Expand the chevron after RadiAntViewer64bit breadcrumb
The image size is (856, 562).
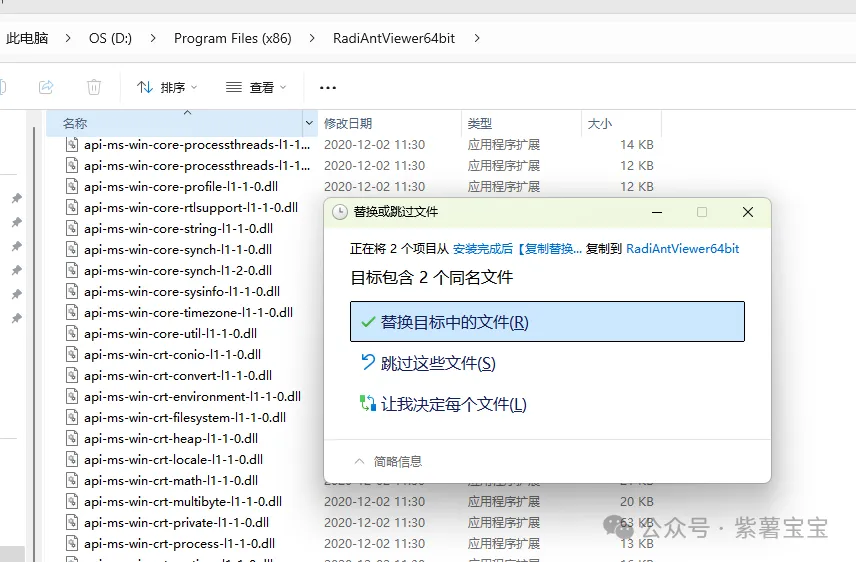point(477,38)
